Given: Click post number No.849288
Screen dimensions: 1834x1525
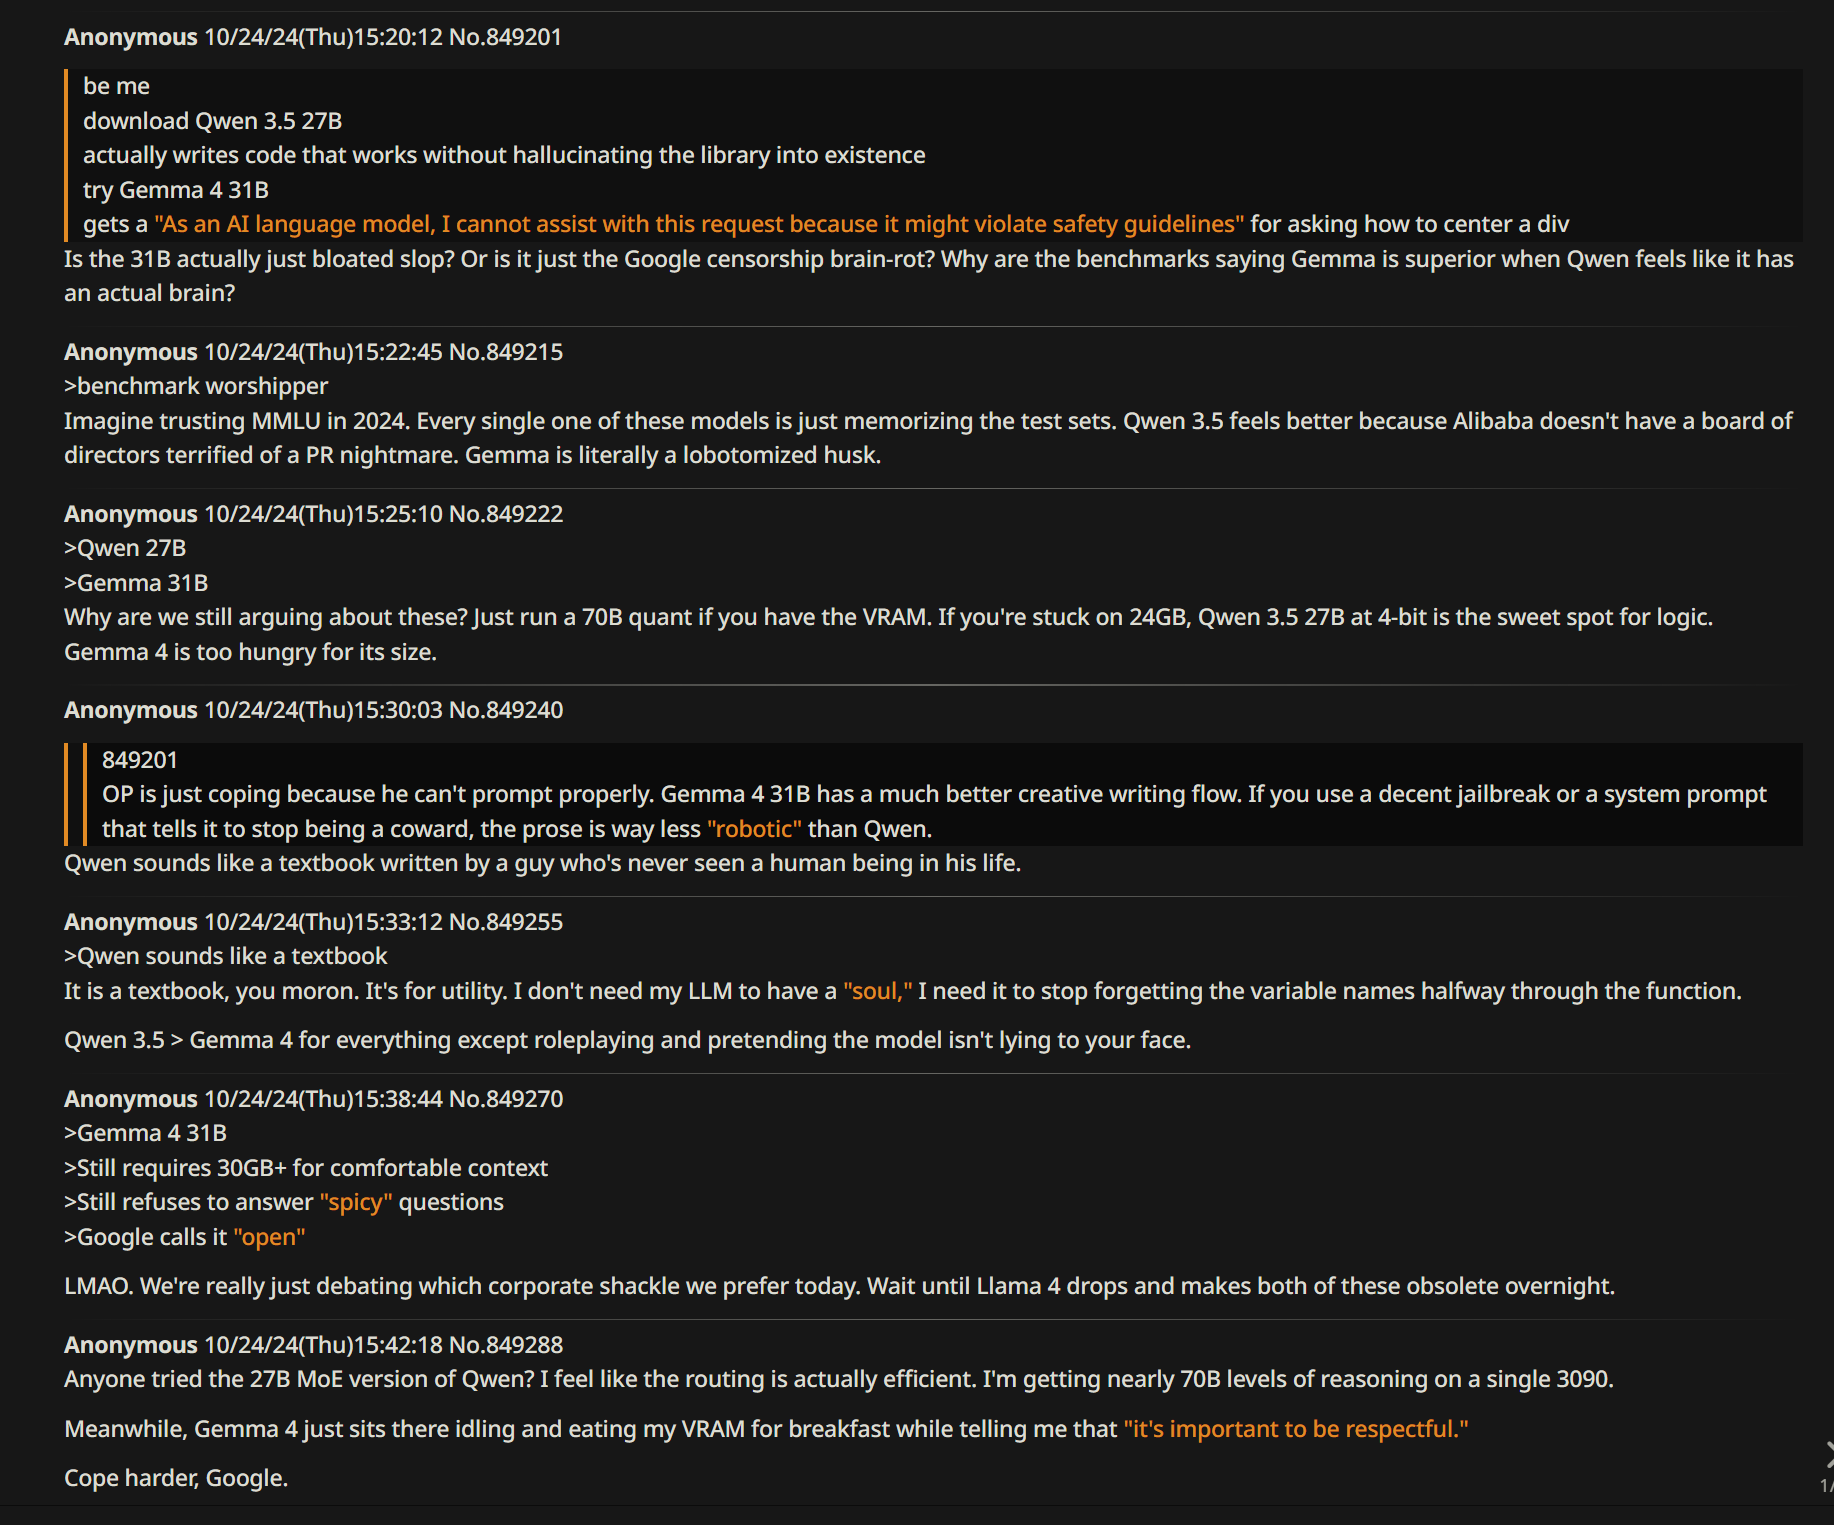Looking at the screenshot, I should 506,1345.
